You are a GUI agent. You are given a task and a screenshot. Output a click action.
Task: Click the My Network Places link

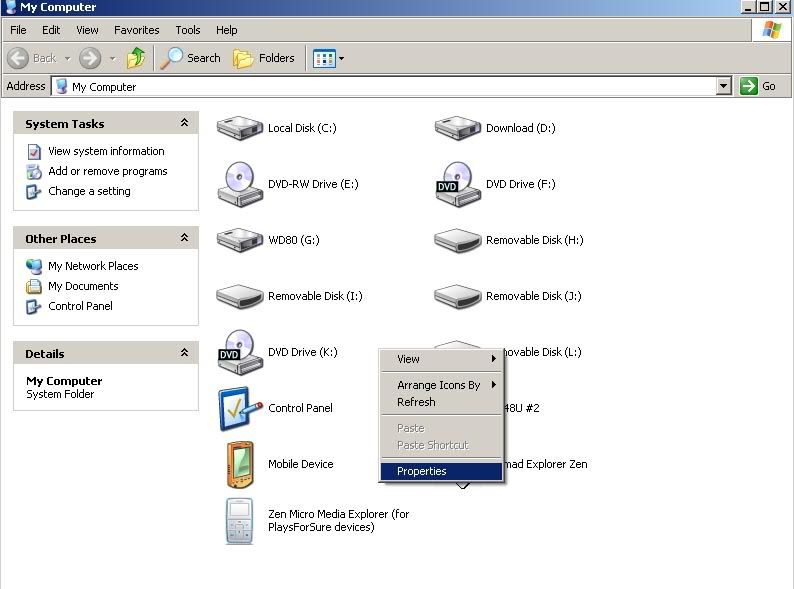[93, 266]
